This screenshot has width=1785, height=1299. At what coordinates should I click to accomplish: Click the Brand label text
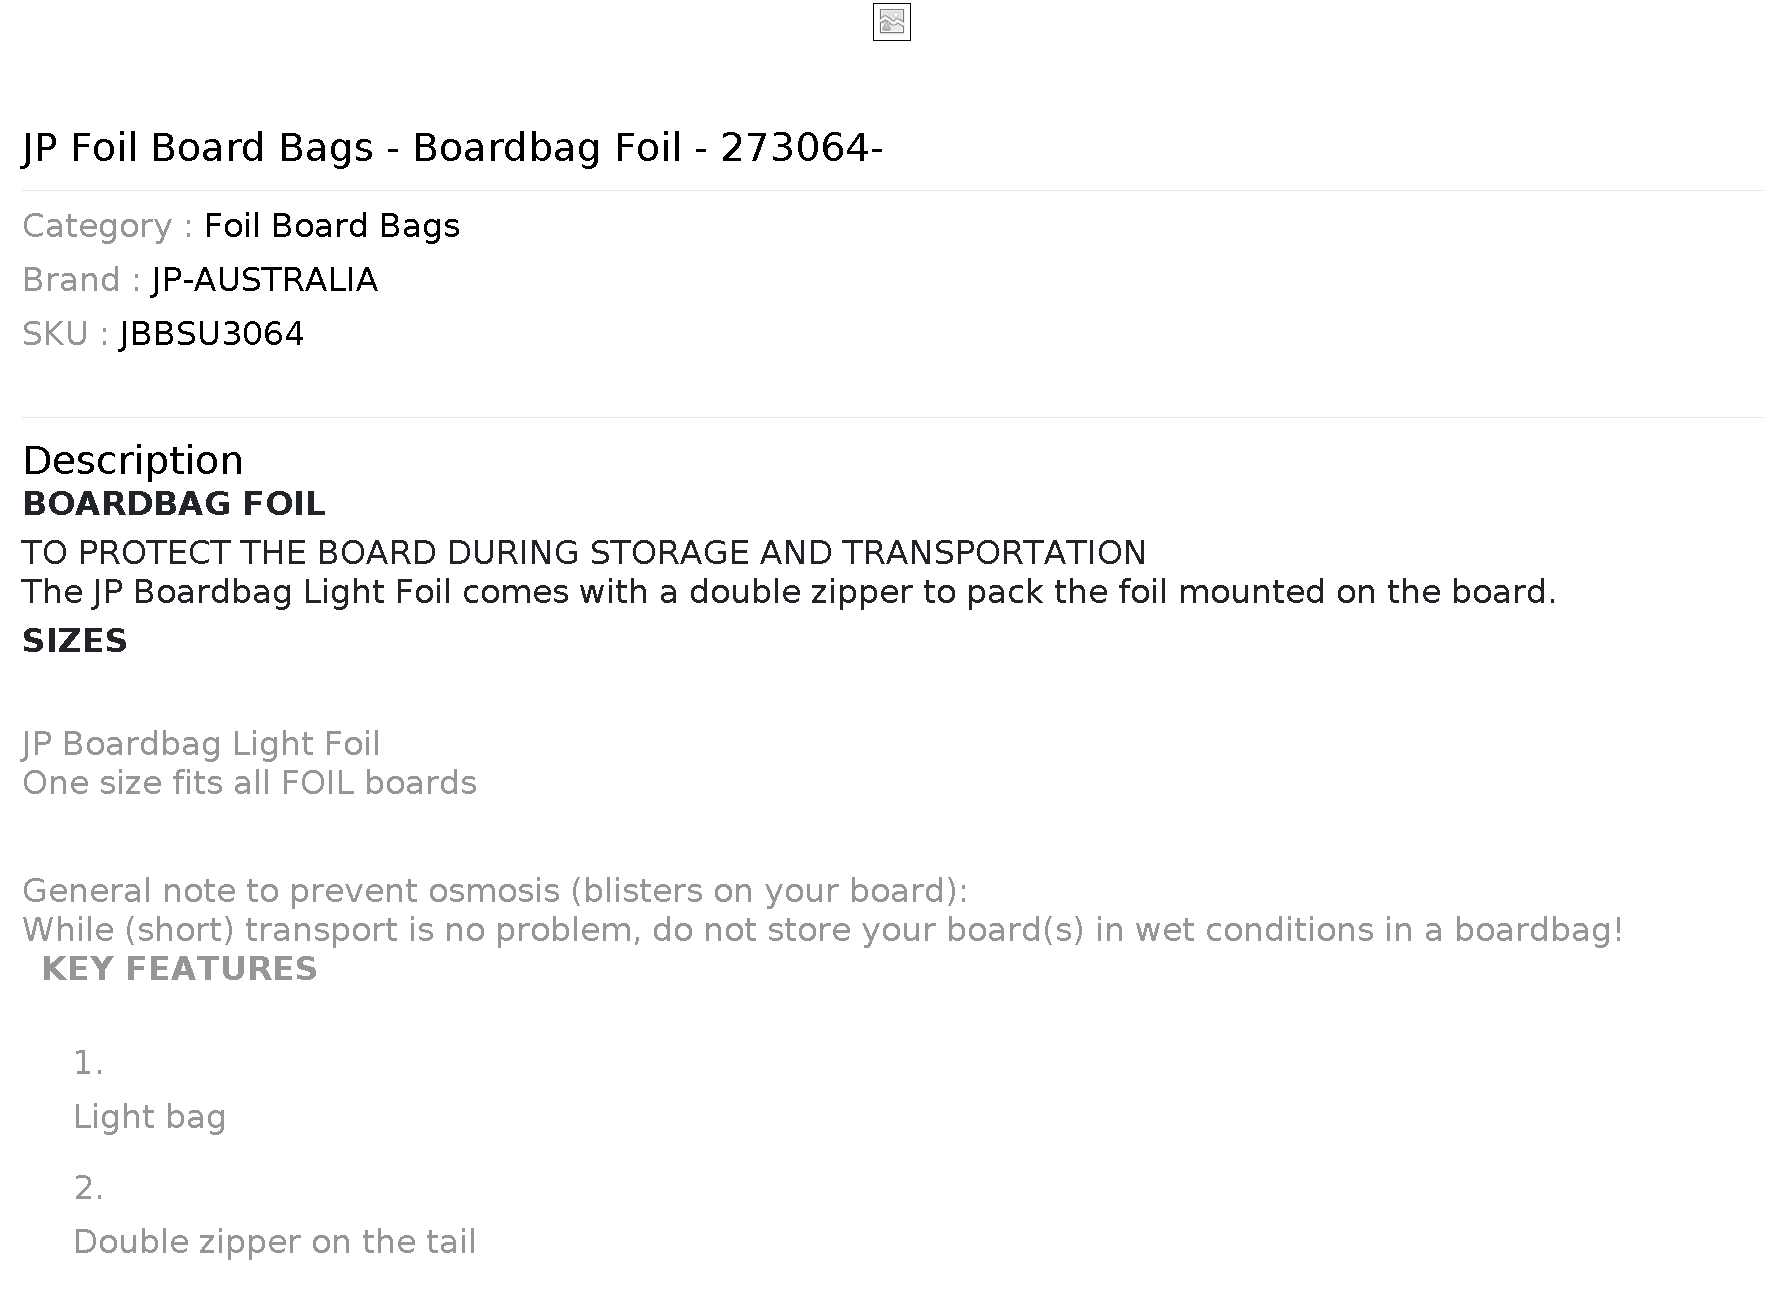point(82,280)
